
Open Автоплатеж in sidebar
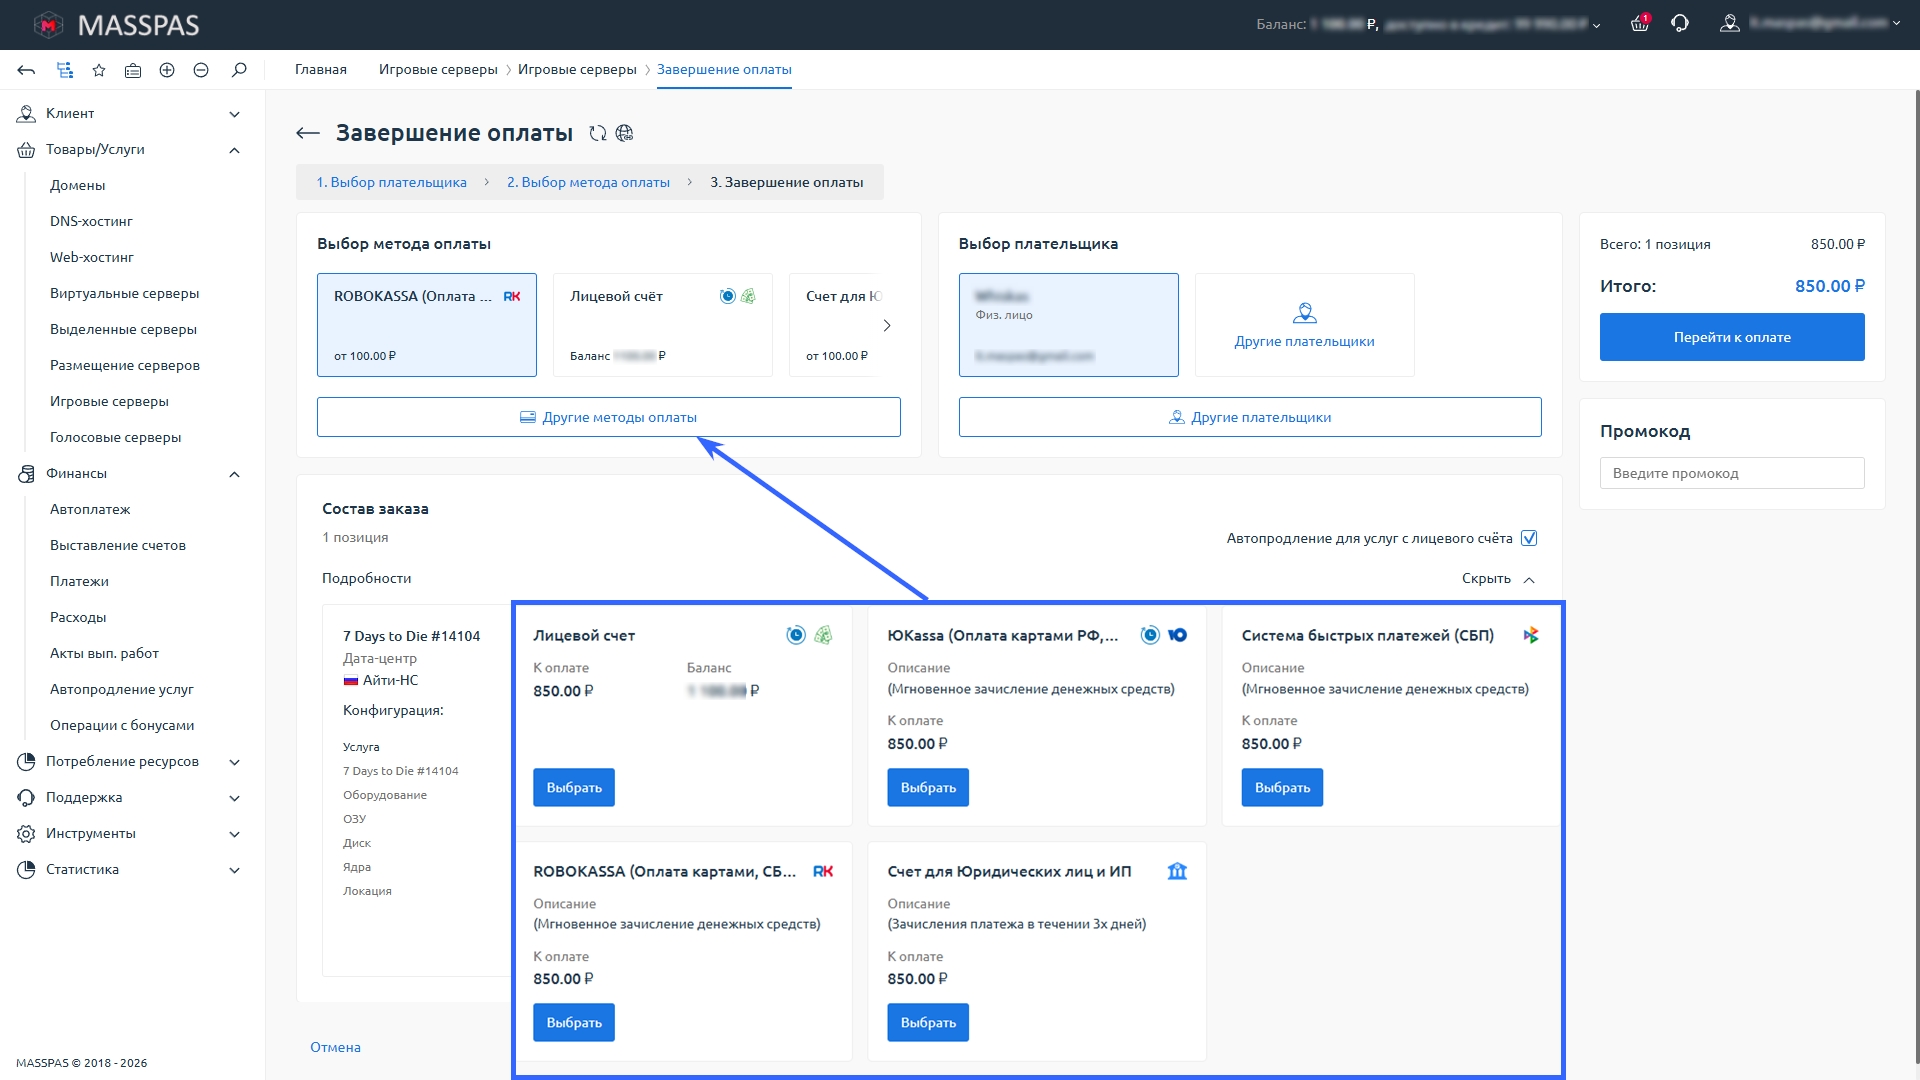click(90, 510)
